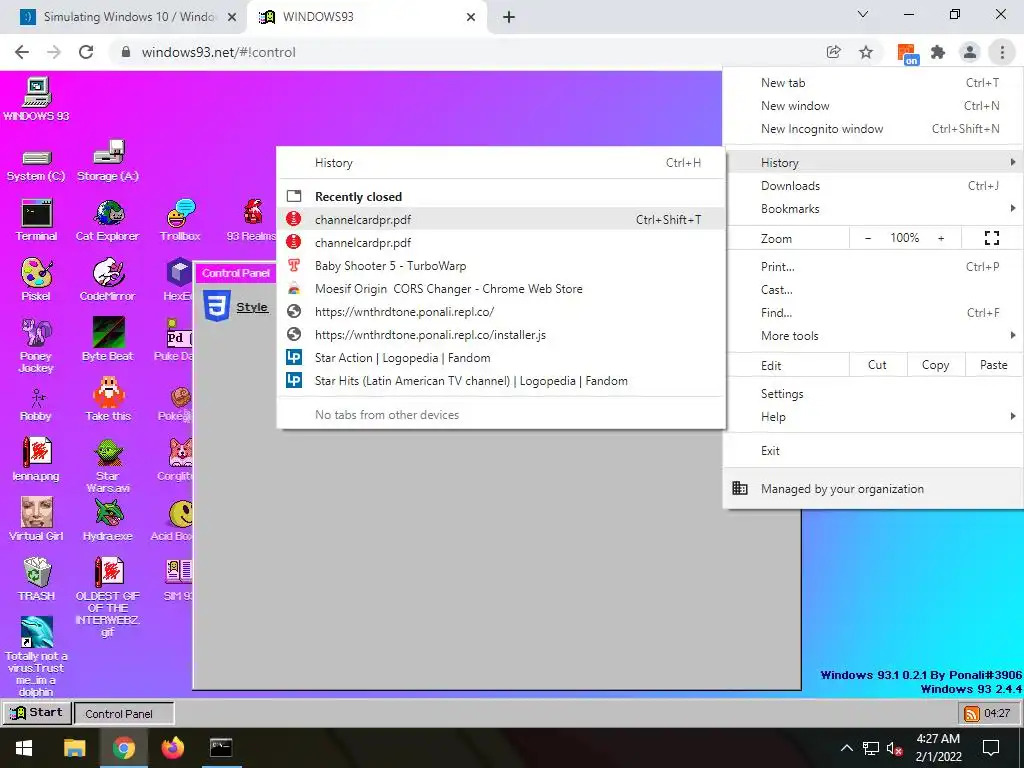This screenshot has width=1024, height=768.
Task: Open the Windows 93 Start button
Action: click(x=37, y=712)
